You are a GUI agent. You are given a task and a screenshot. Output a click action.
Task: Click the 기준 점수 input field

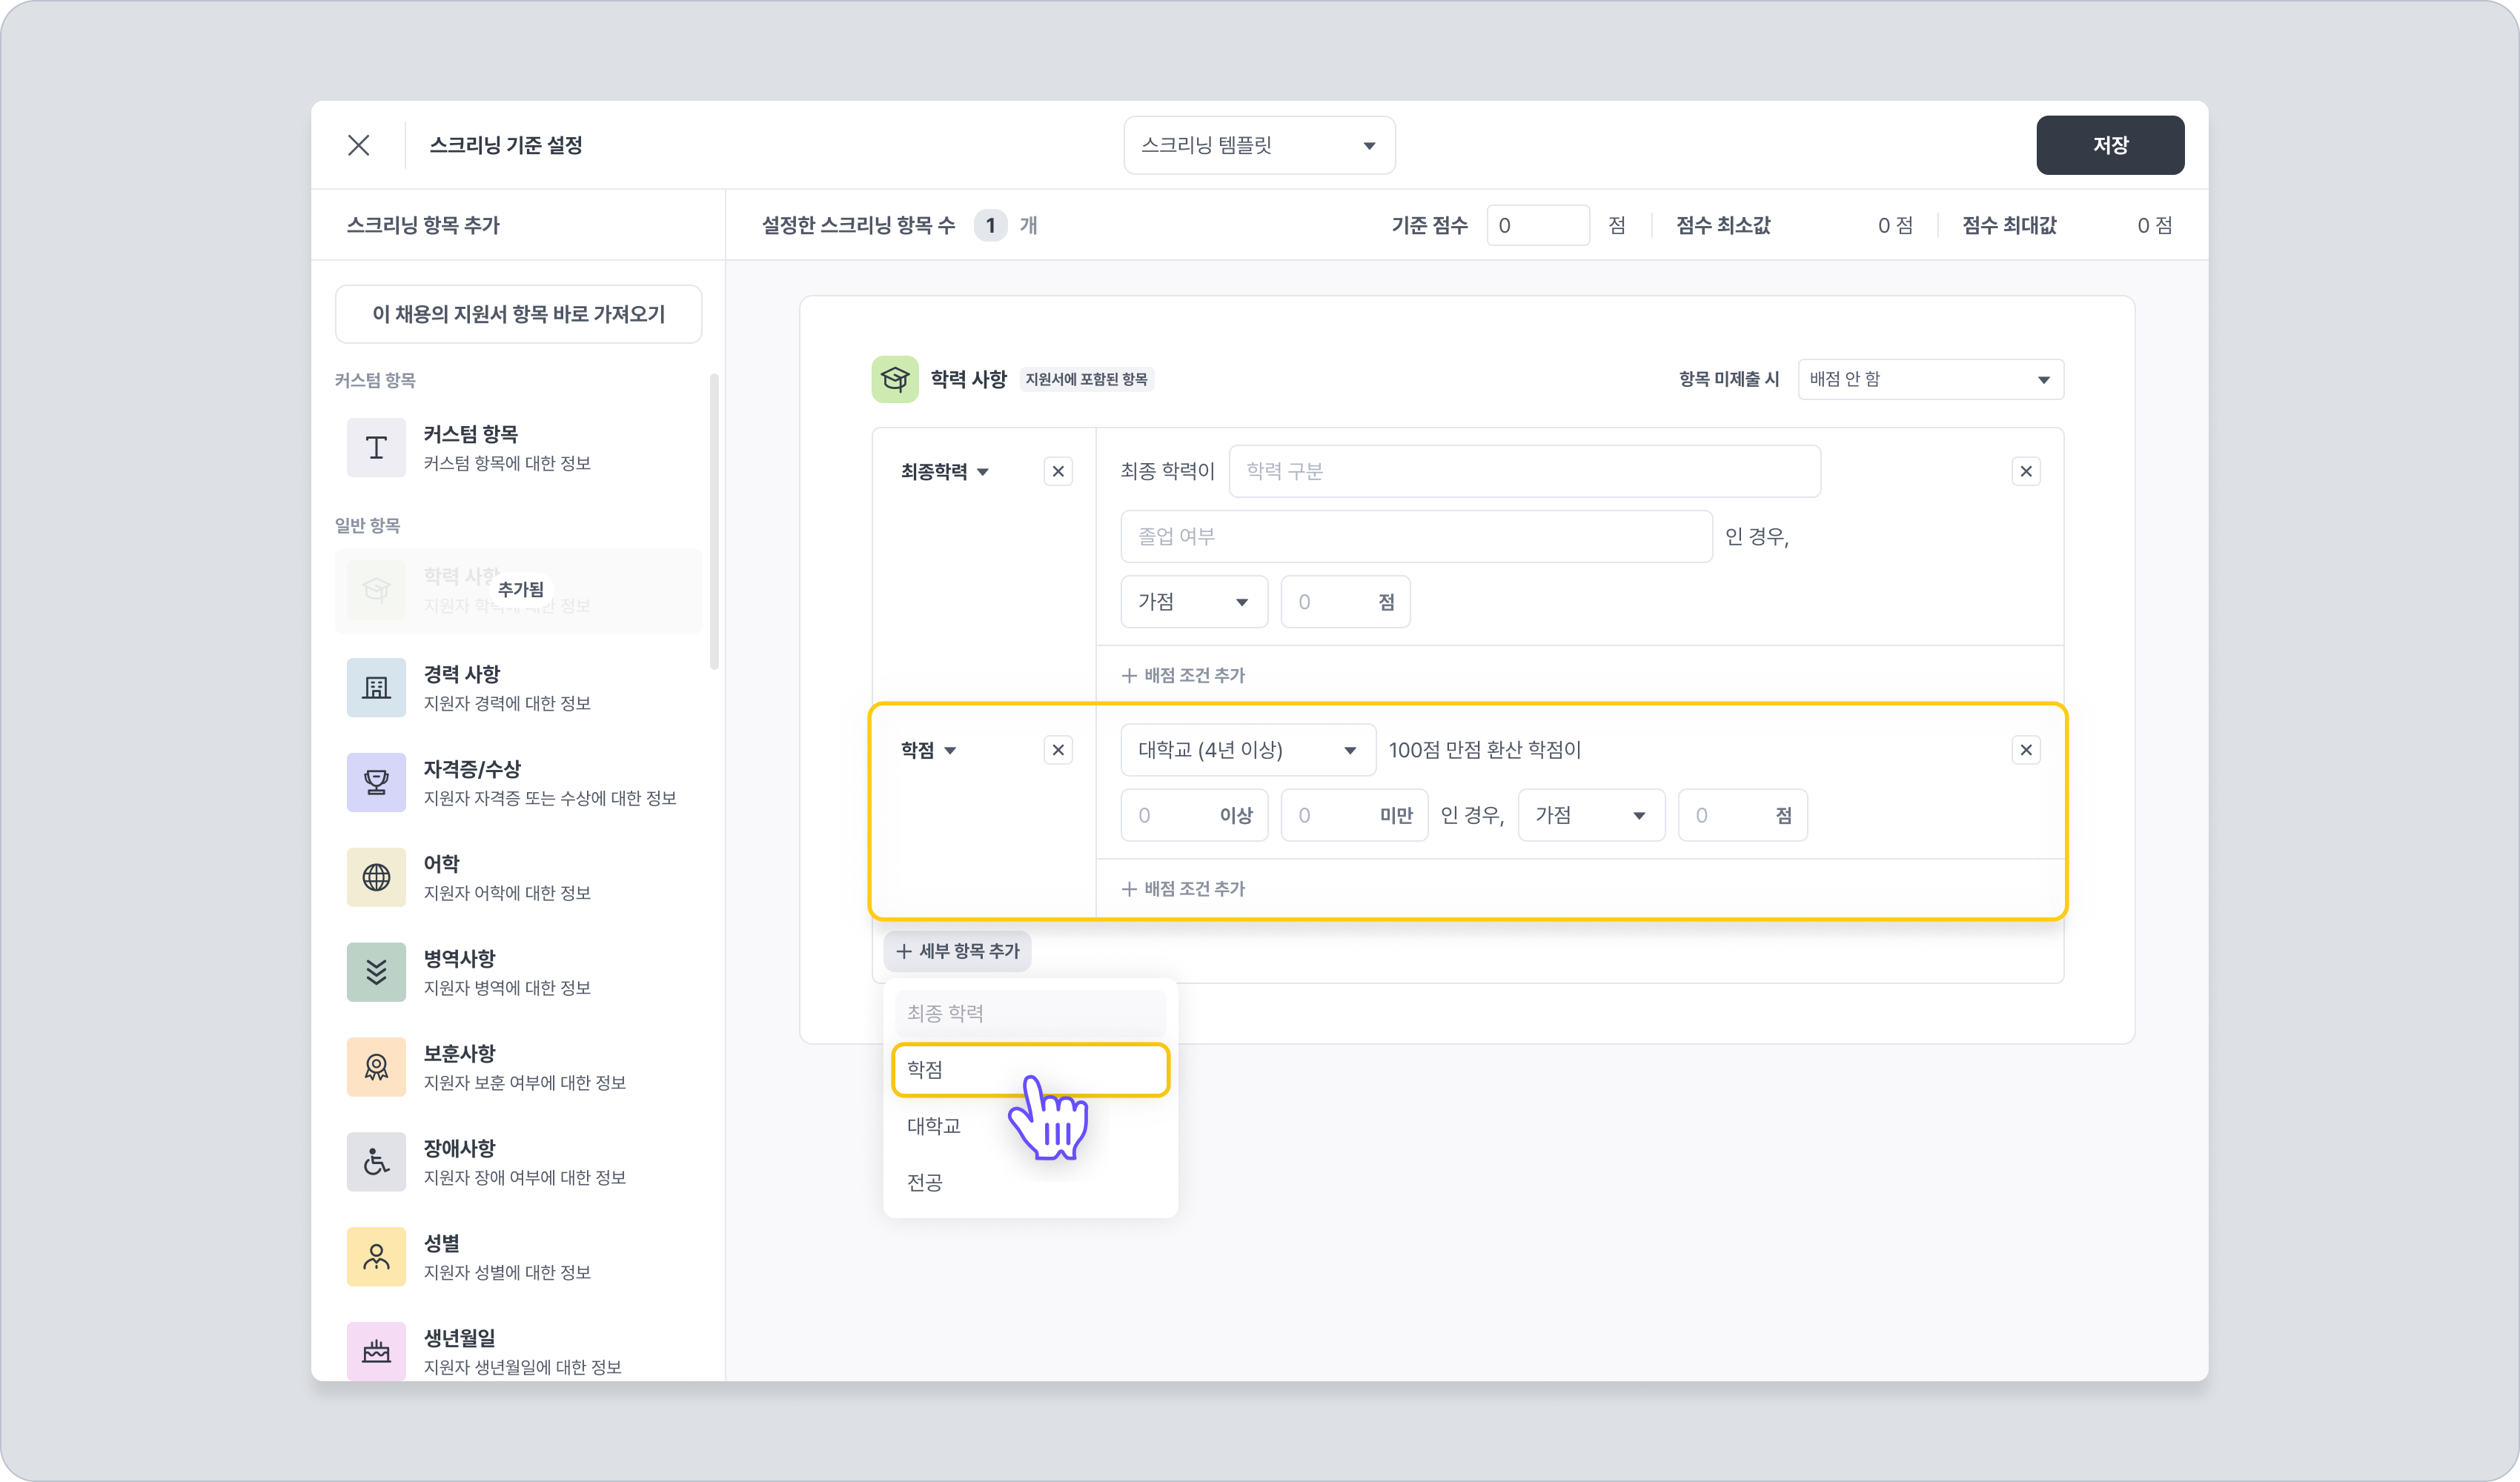pos(1537,226)
